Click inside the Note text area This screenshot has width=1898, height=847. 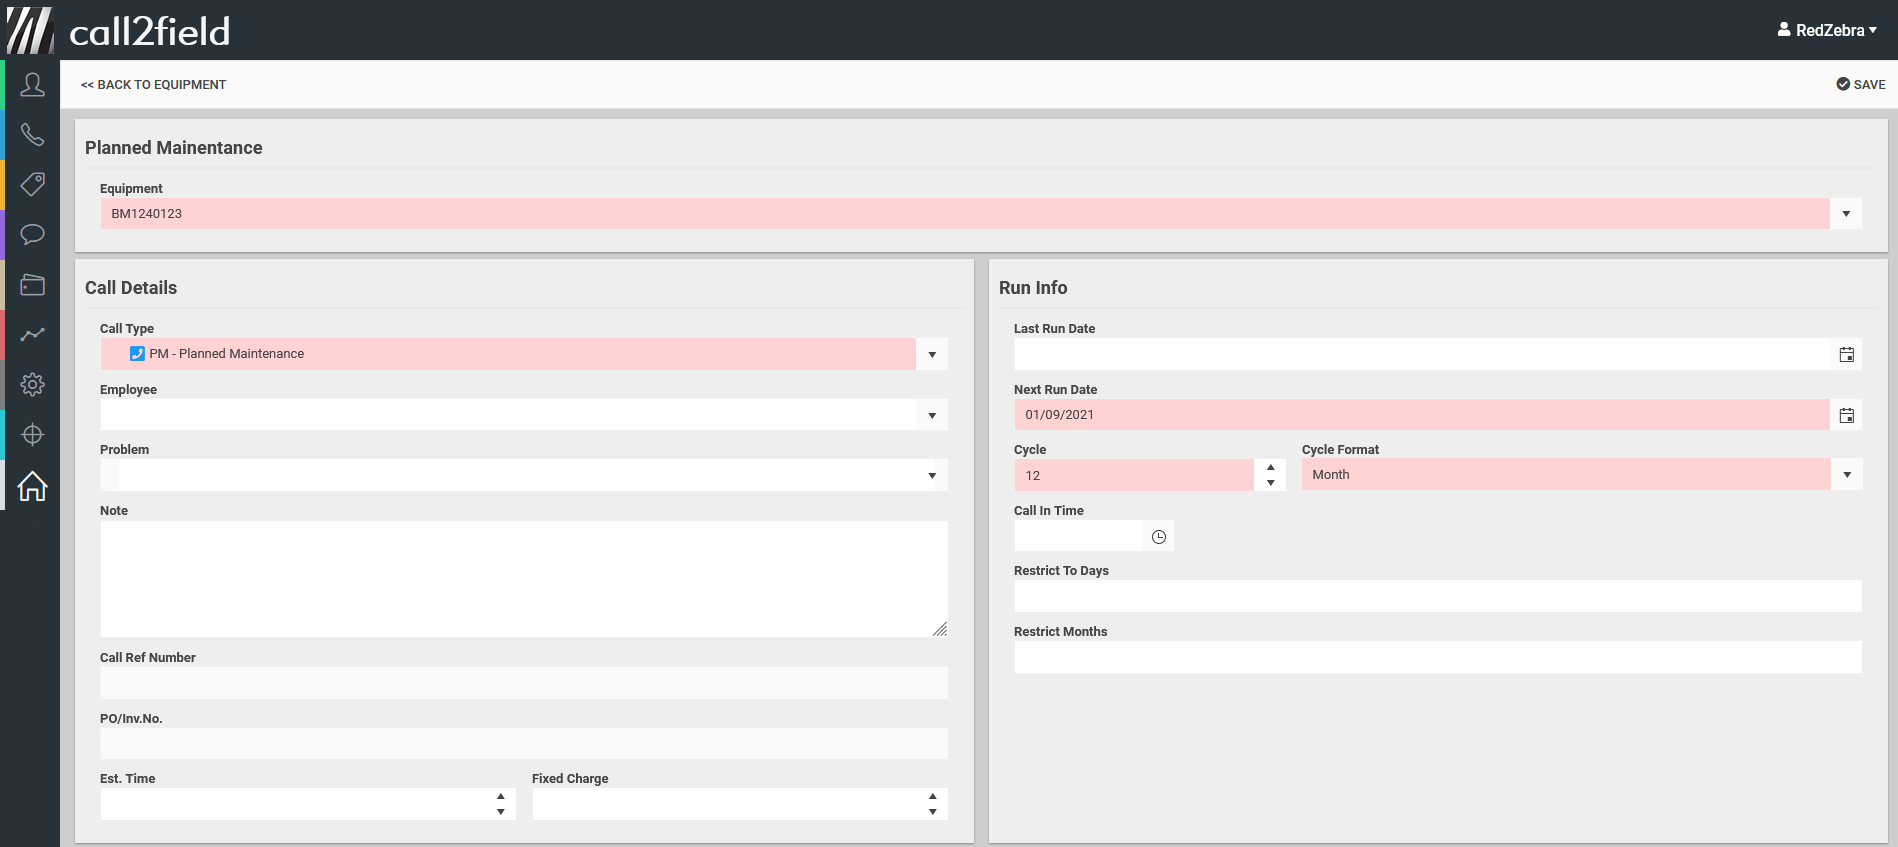[x=523, y=578]
